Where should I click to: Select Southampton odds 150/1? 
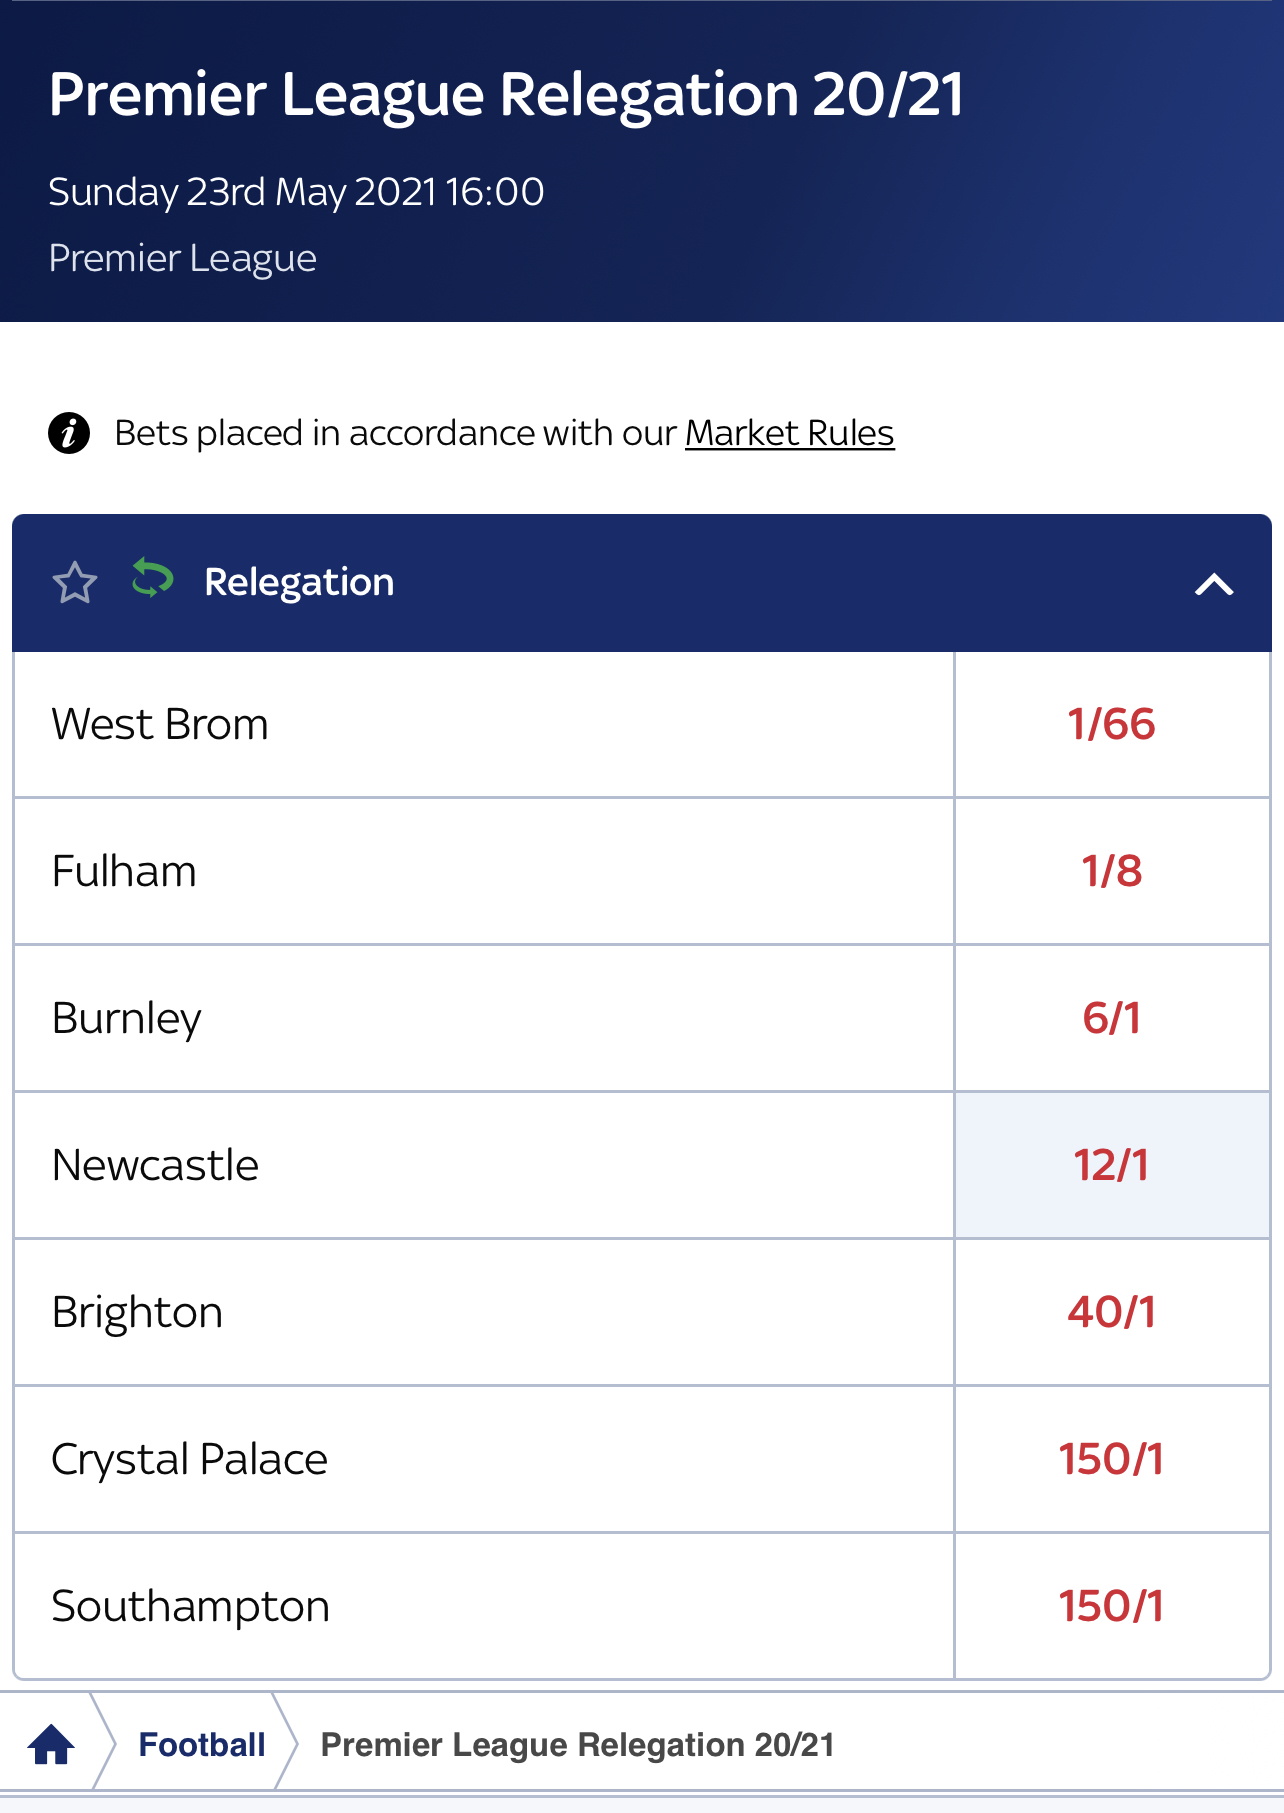pos(1112,1607)
